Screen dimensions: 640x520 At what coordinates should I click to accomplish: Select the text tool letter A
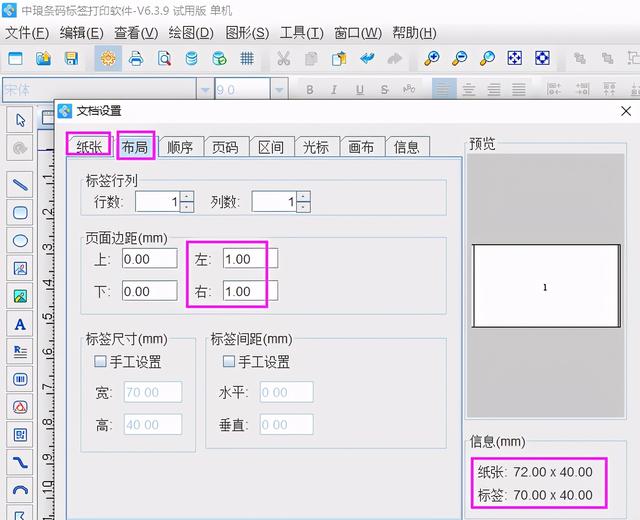click(x=20, y=324)
